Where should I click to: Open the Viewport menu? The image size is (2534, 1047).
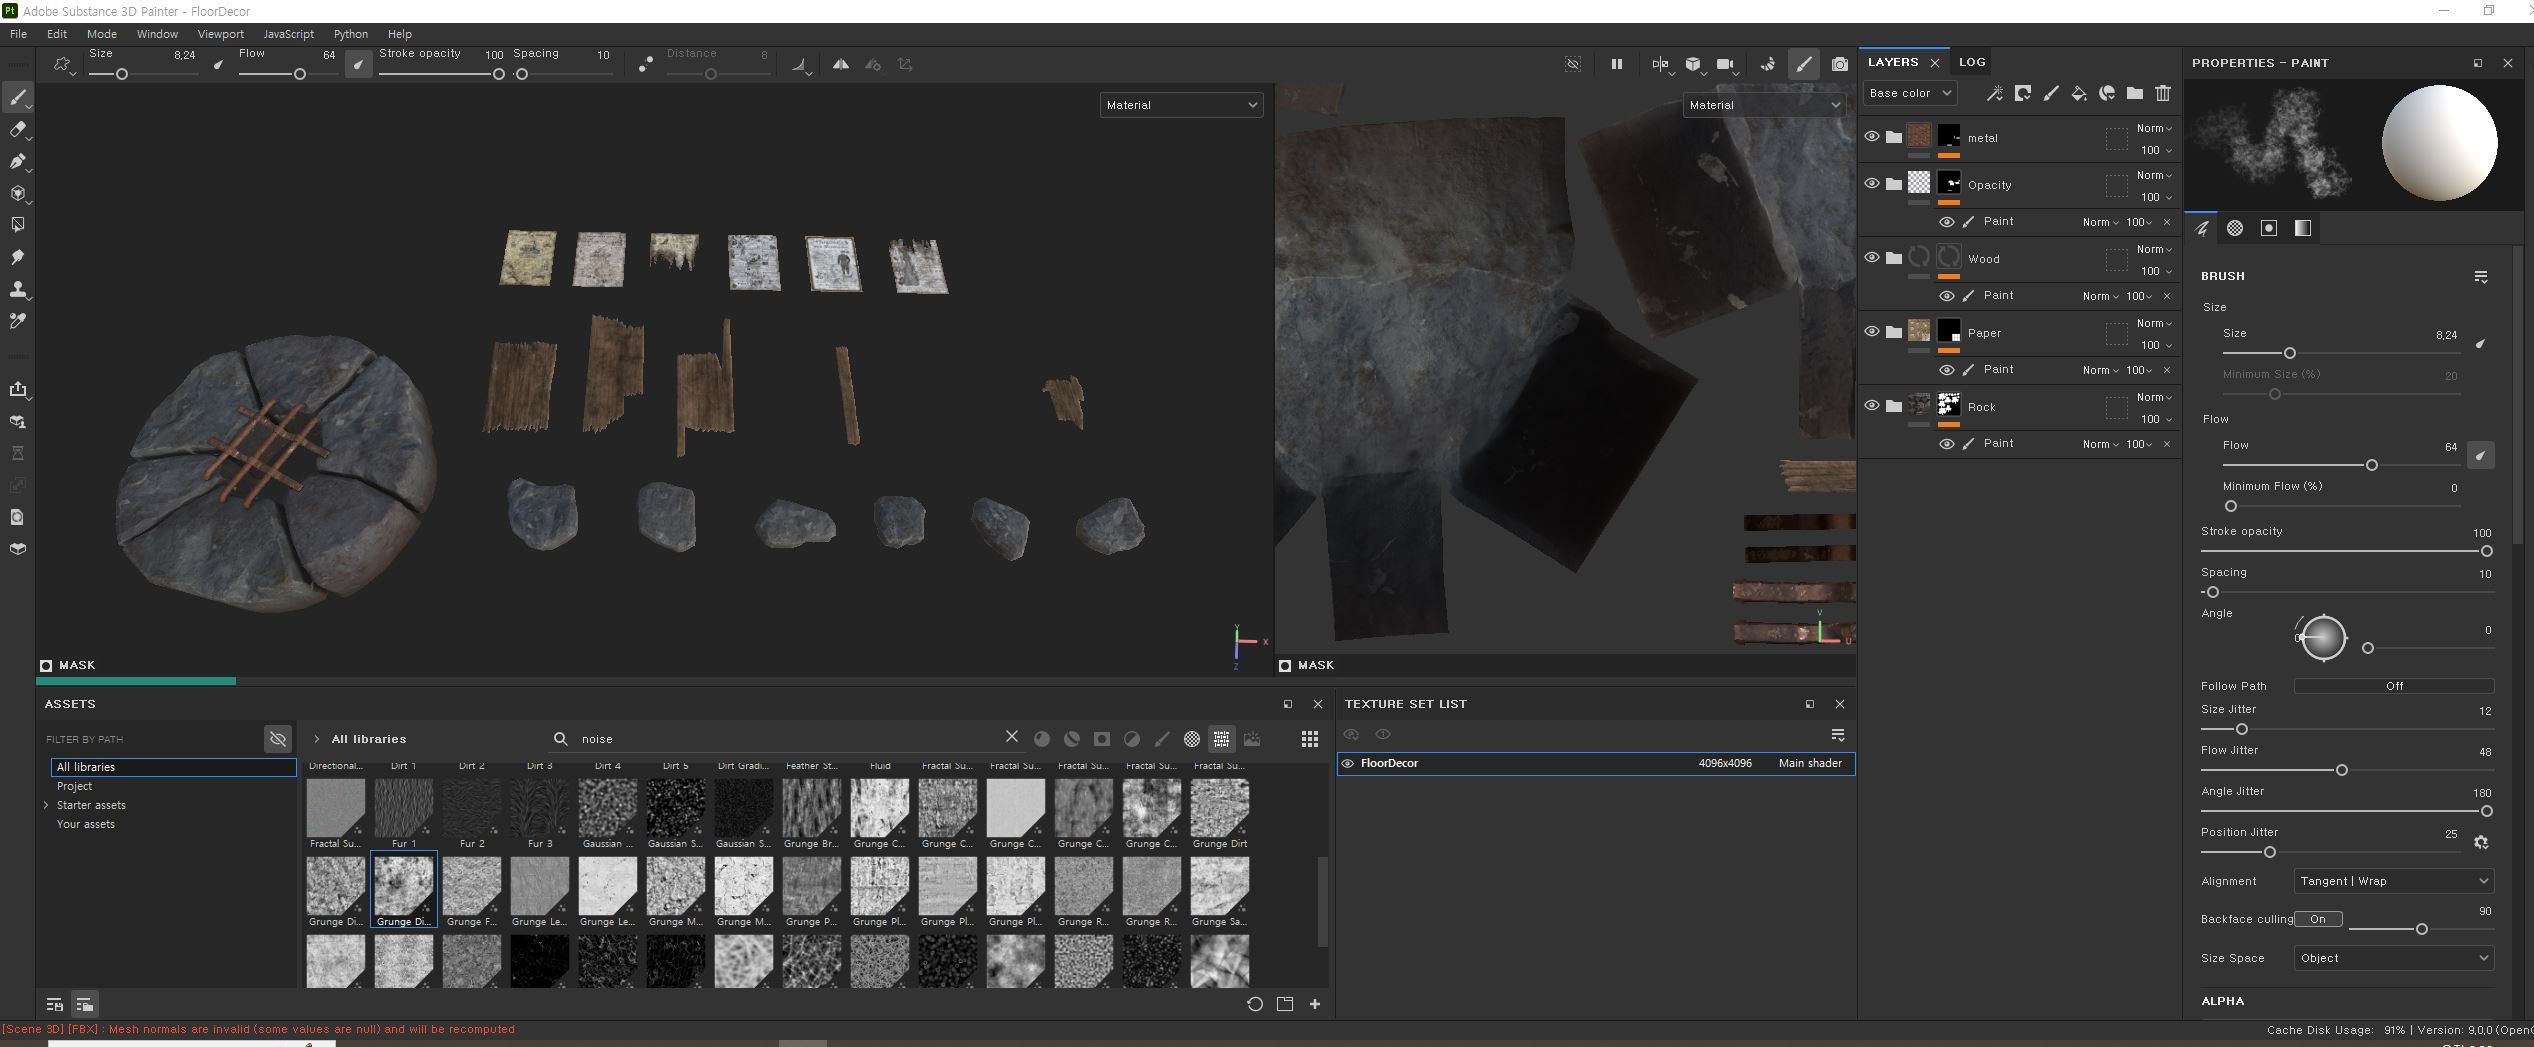coord(220,34)
